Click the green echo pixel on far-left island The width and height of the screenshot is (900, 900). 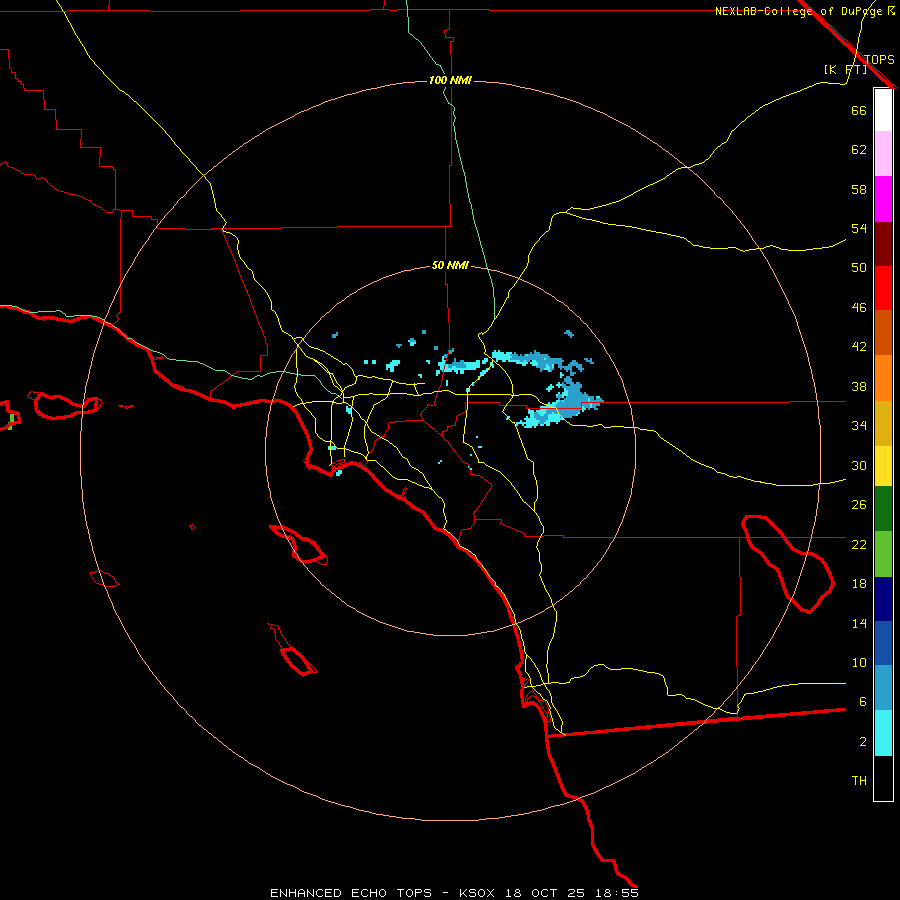coord(11,421)
